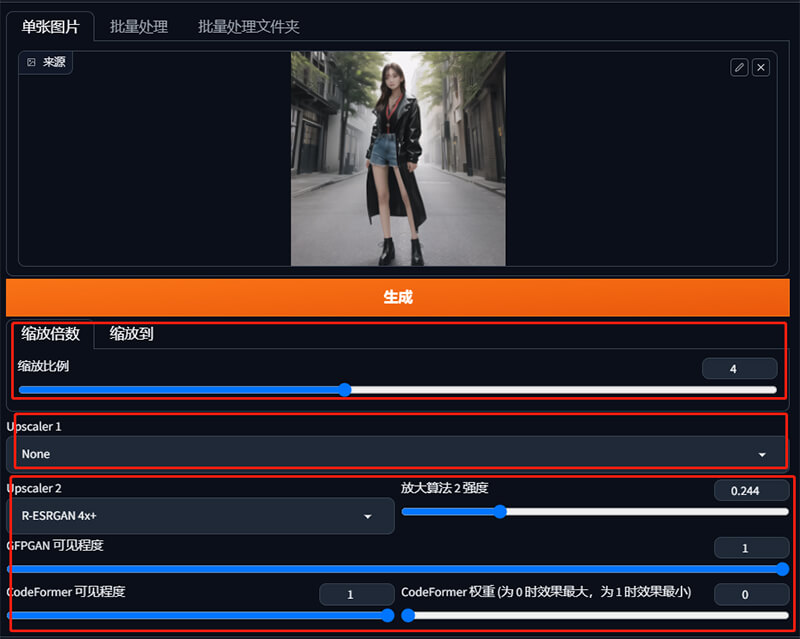The height and width of the screenshot is (639, 800).
Task: Open the Upscaler 2 R-ESRGAN 4x+ dropdown
Action: pos(200,516)
